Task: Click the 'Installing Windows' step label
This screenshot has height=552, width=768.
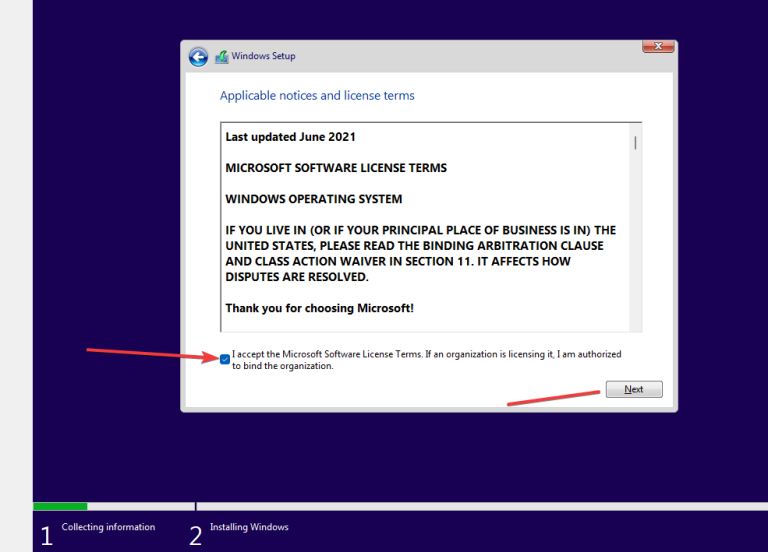Action: pos(249,527)
